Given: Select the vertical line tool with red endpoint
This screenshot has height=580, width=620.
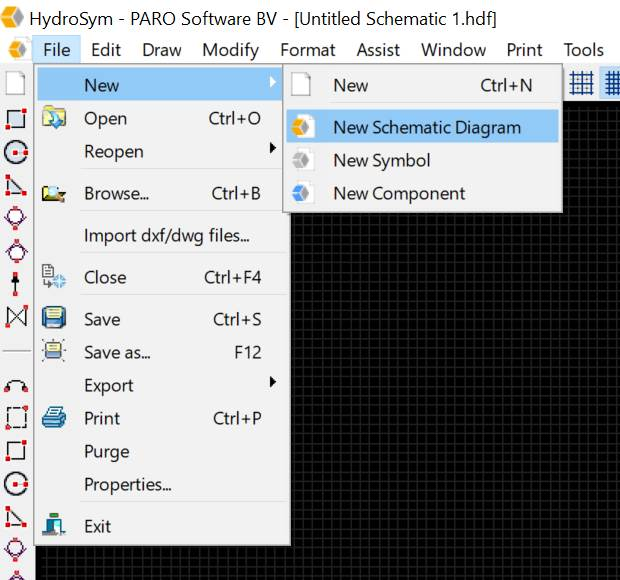Looking at the screenshot, I should point(15,284).
